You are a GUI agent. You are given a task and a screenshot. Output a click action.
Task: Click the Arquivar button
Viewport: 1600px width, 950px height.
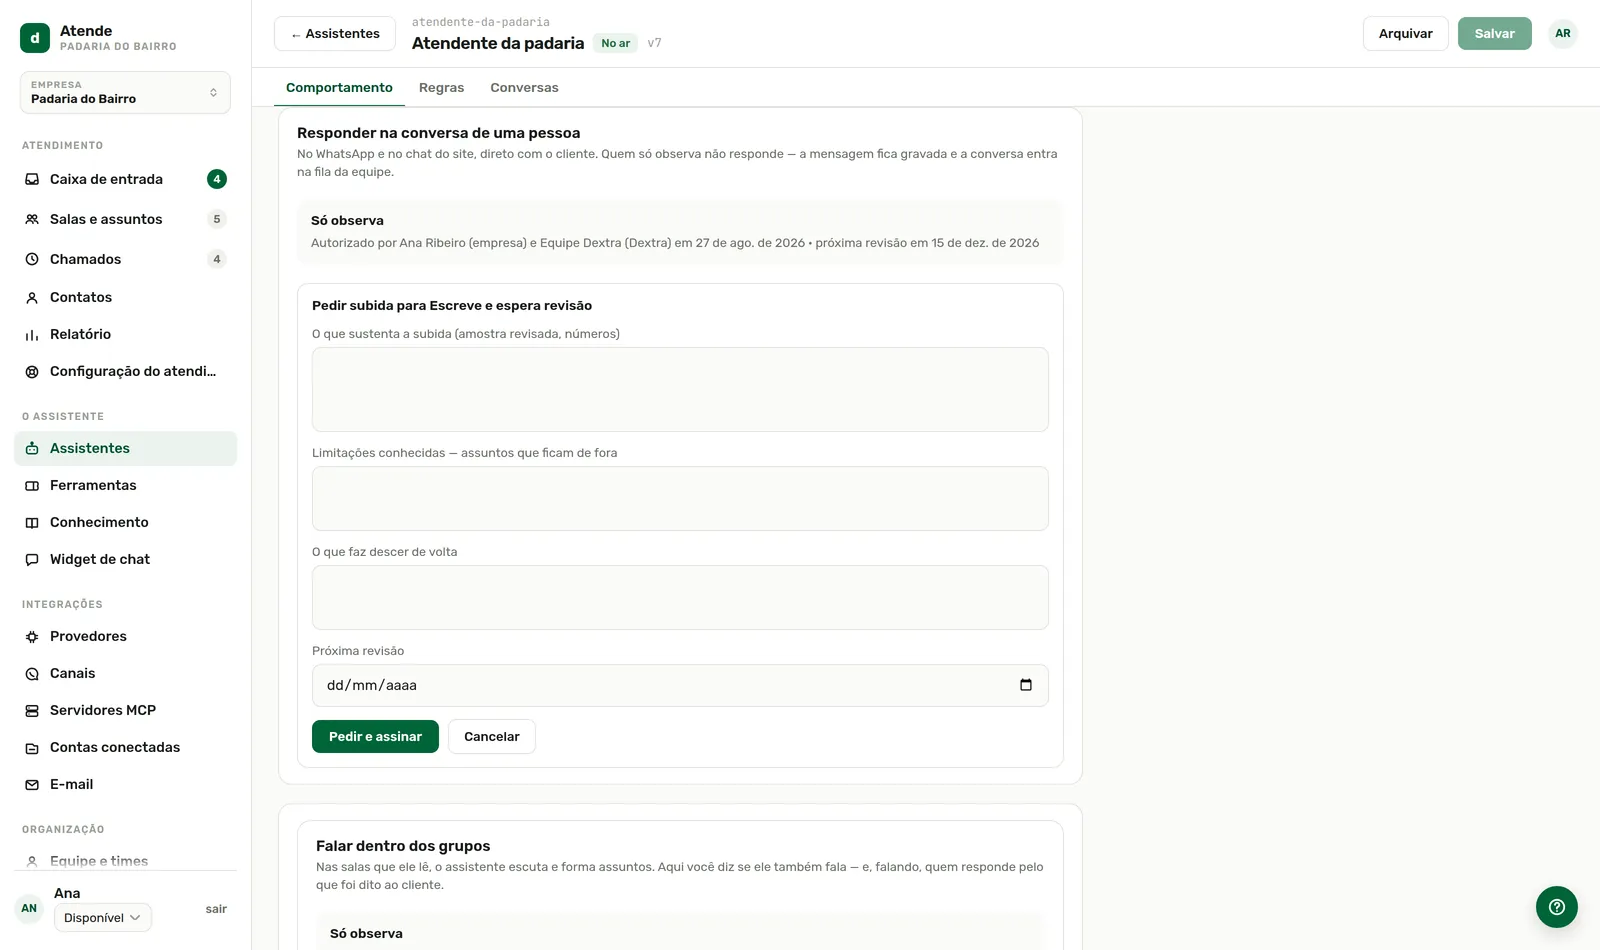(x=1406, y=33)
